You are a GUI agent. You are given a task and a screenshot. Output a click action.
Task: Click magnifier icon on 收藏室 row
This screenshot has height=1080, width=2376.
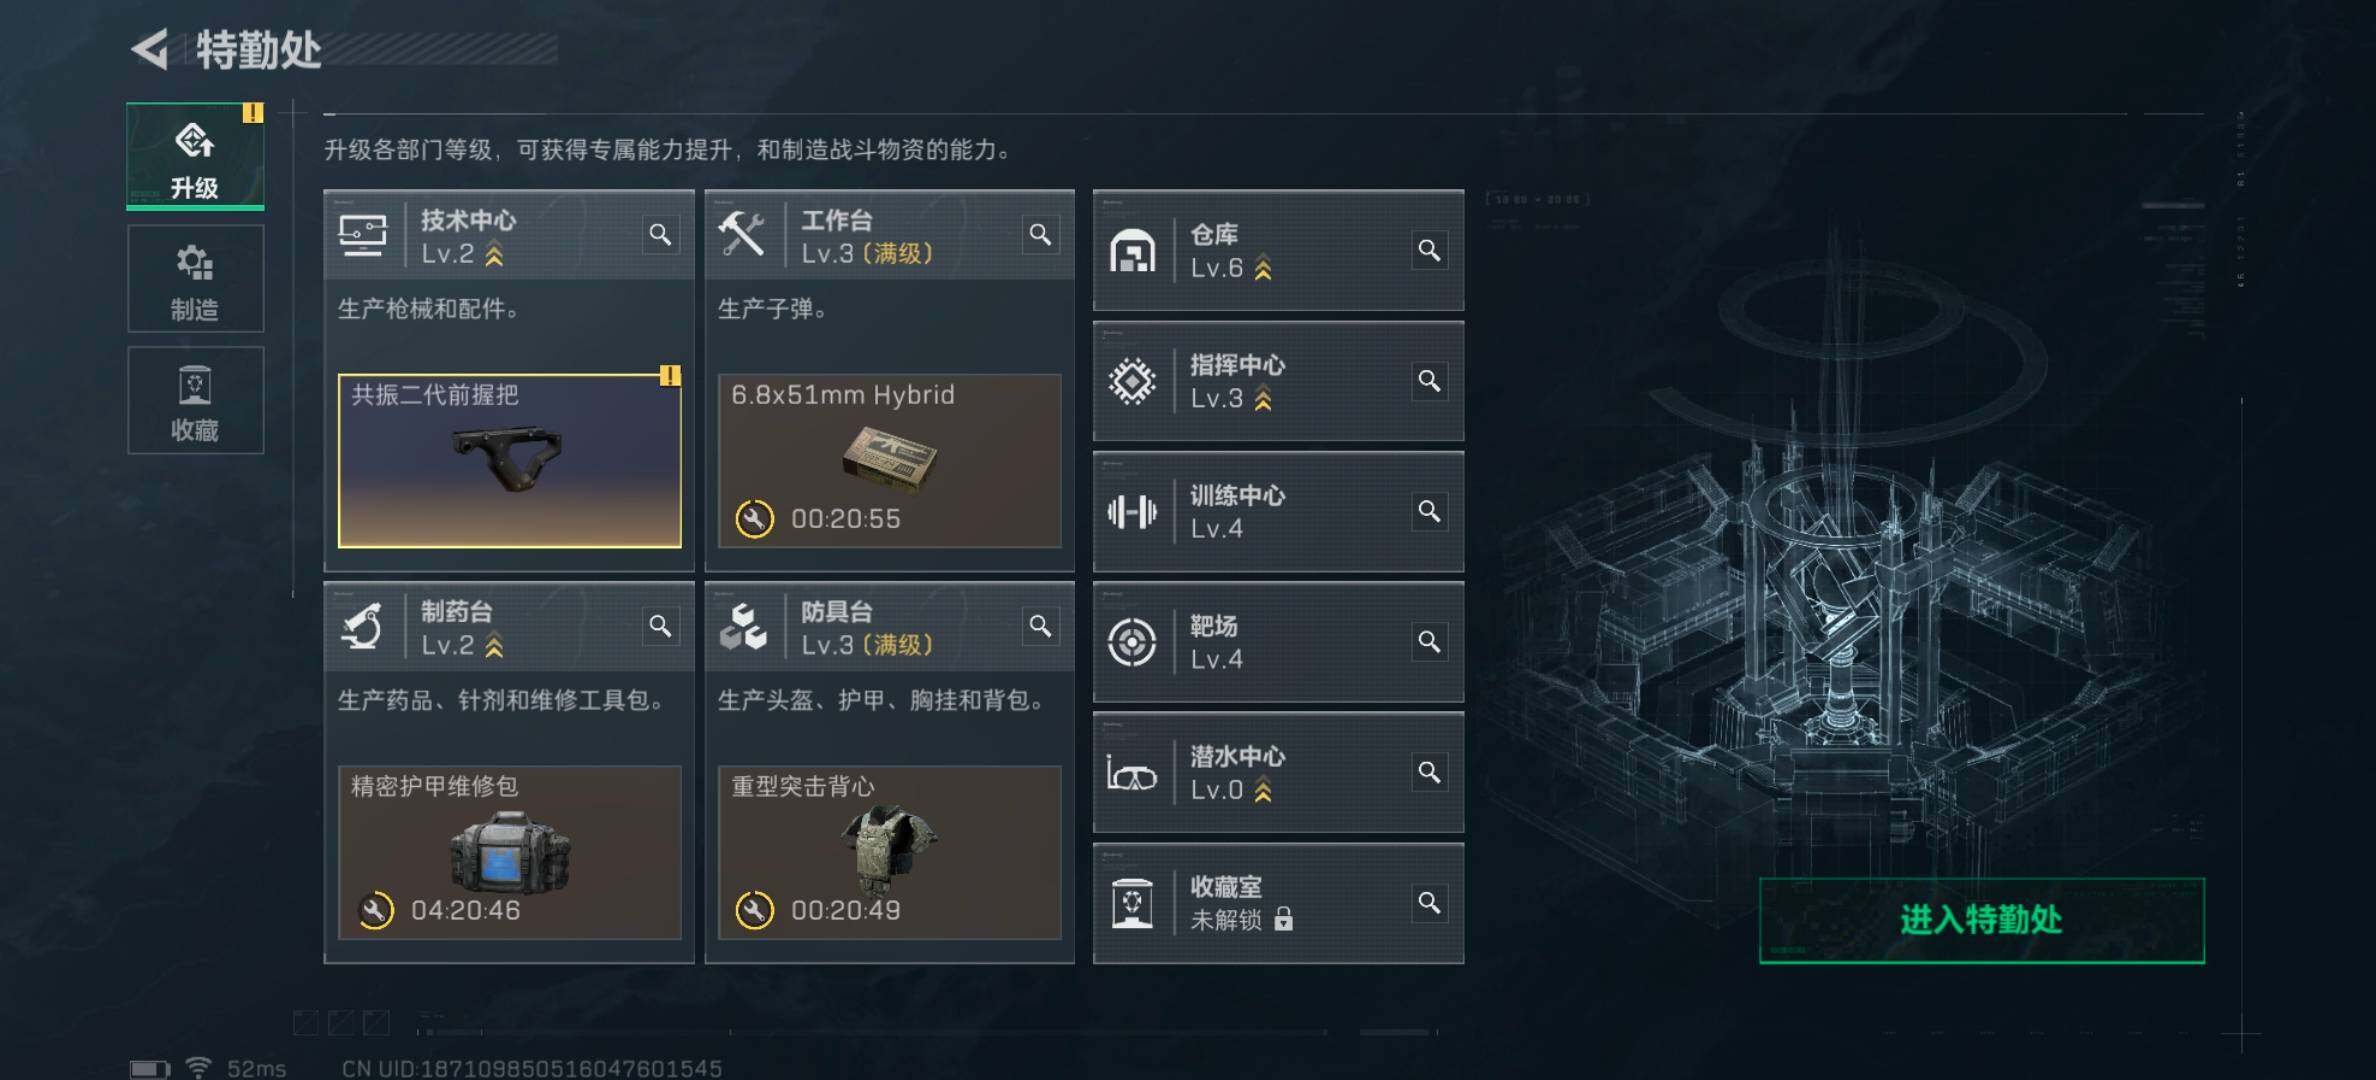pos(1429,903)
